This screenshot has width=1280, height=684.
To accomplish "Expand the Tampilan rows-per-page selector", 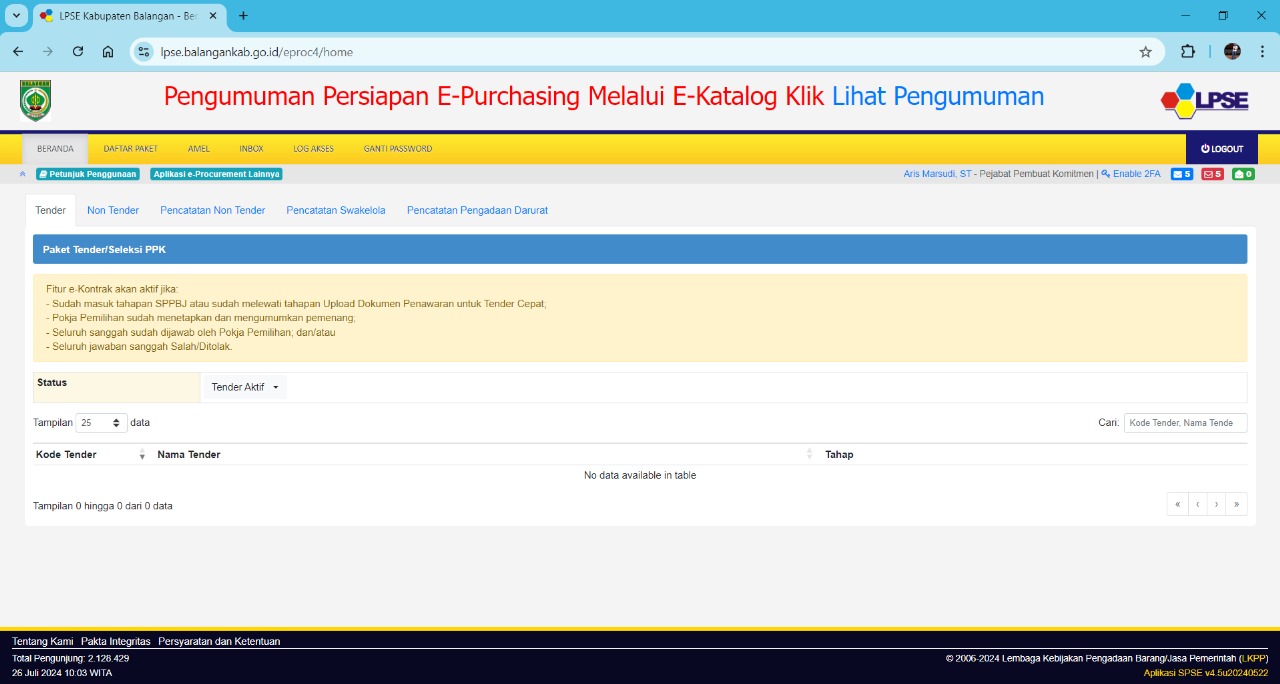I will [x=101, y=423].
